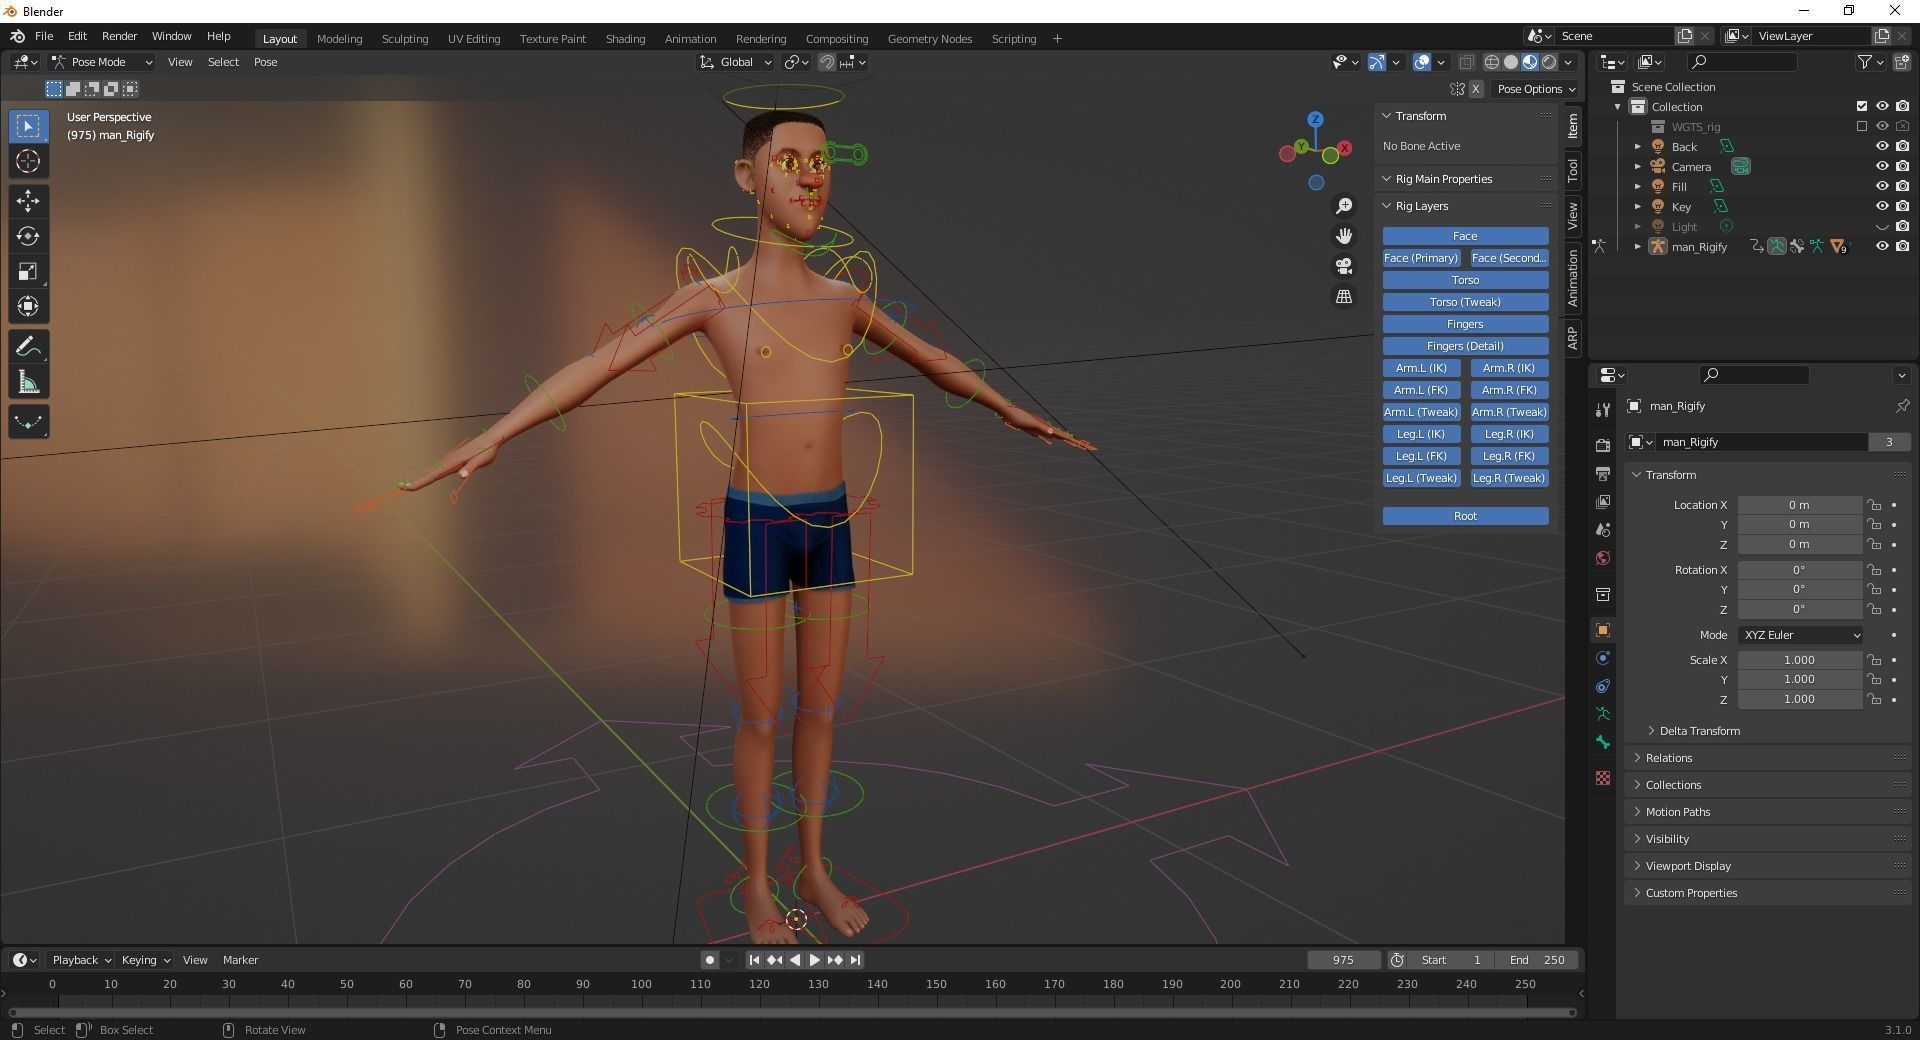Toggle auto keying record button
Screen dimensions: 1920x1040
tap(710, 960)
